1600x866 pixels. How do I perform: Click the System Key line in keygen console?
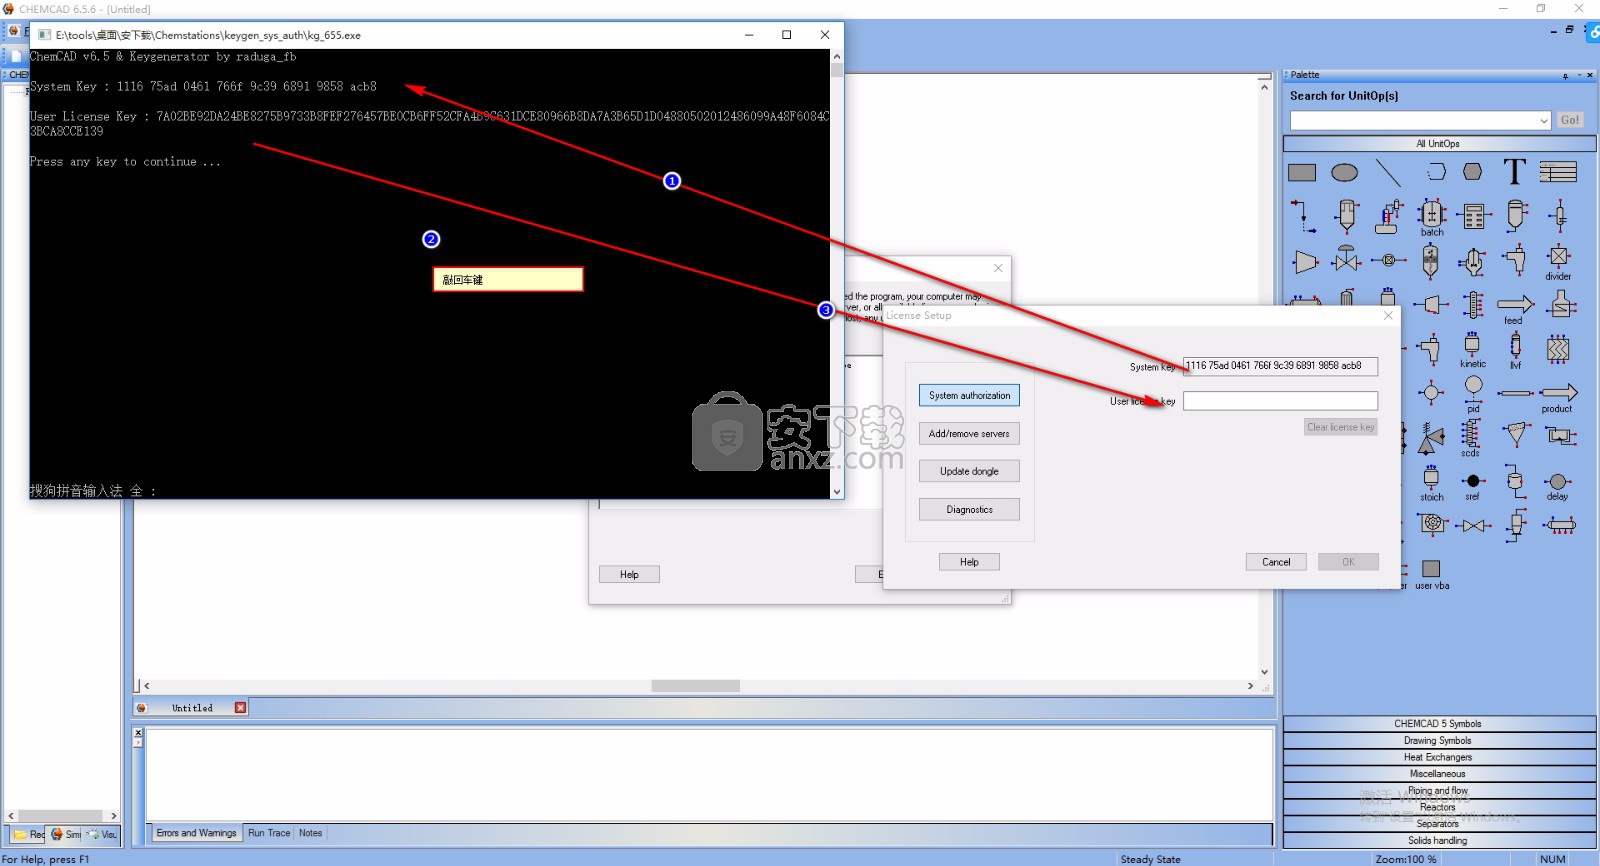203,87
